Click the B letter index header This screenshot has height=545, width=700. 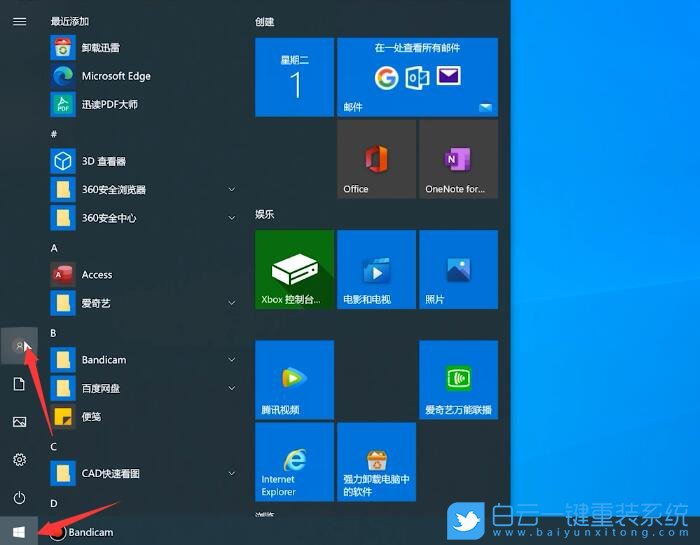pyautogui.click(x=53, y=333)
